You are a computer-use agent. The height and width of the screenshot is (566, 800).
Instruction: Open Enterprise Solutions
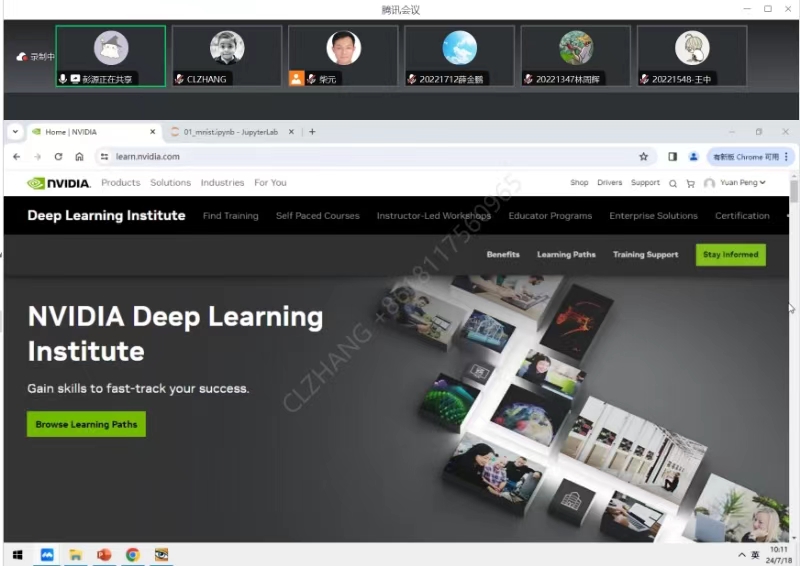pos(653,216)
